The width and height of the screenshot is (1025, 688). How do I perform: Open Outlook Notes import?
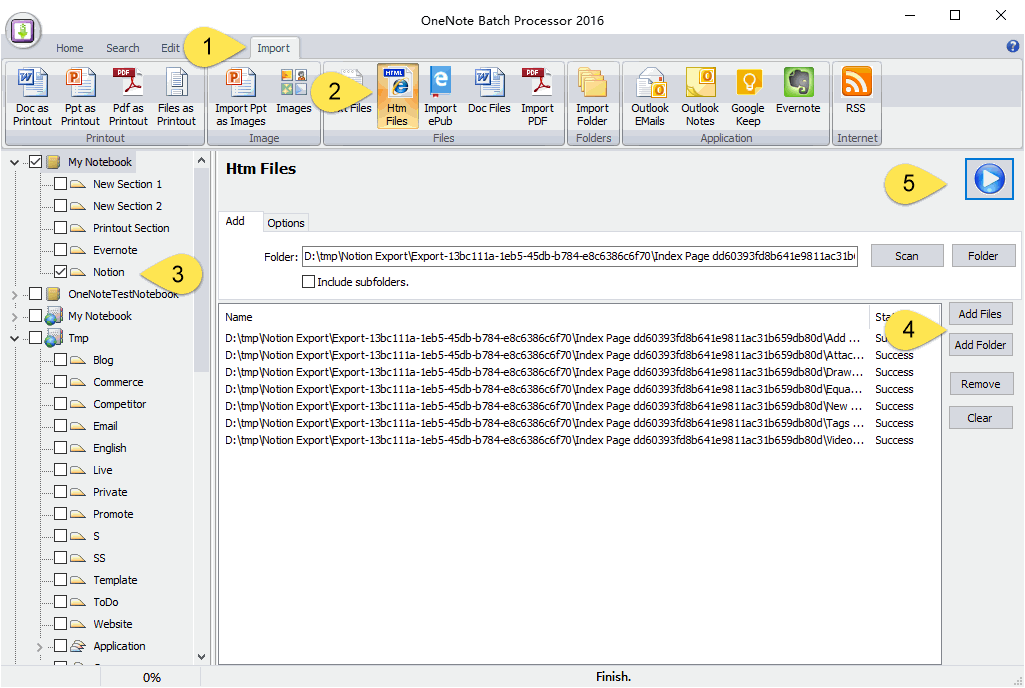(x=700, y=97)
